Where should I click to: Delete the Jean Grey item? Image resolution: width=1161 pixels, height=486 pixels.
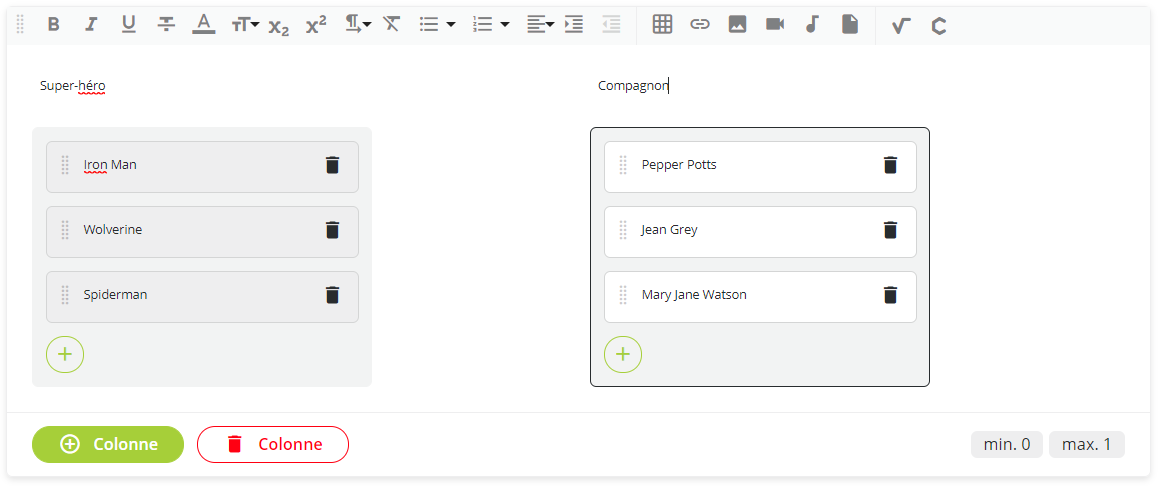click(x=890, y=230)
